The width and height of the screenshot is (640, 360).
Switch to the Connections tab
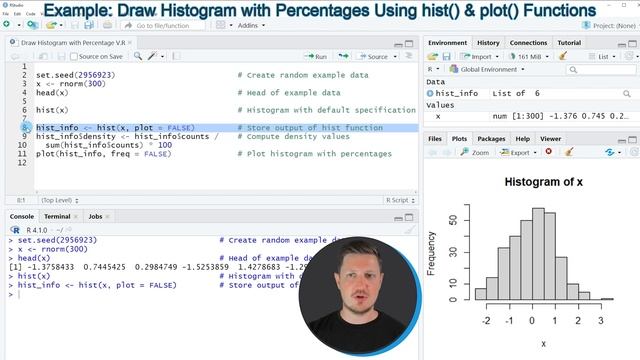tap(528, 42)
